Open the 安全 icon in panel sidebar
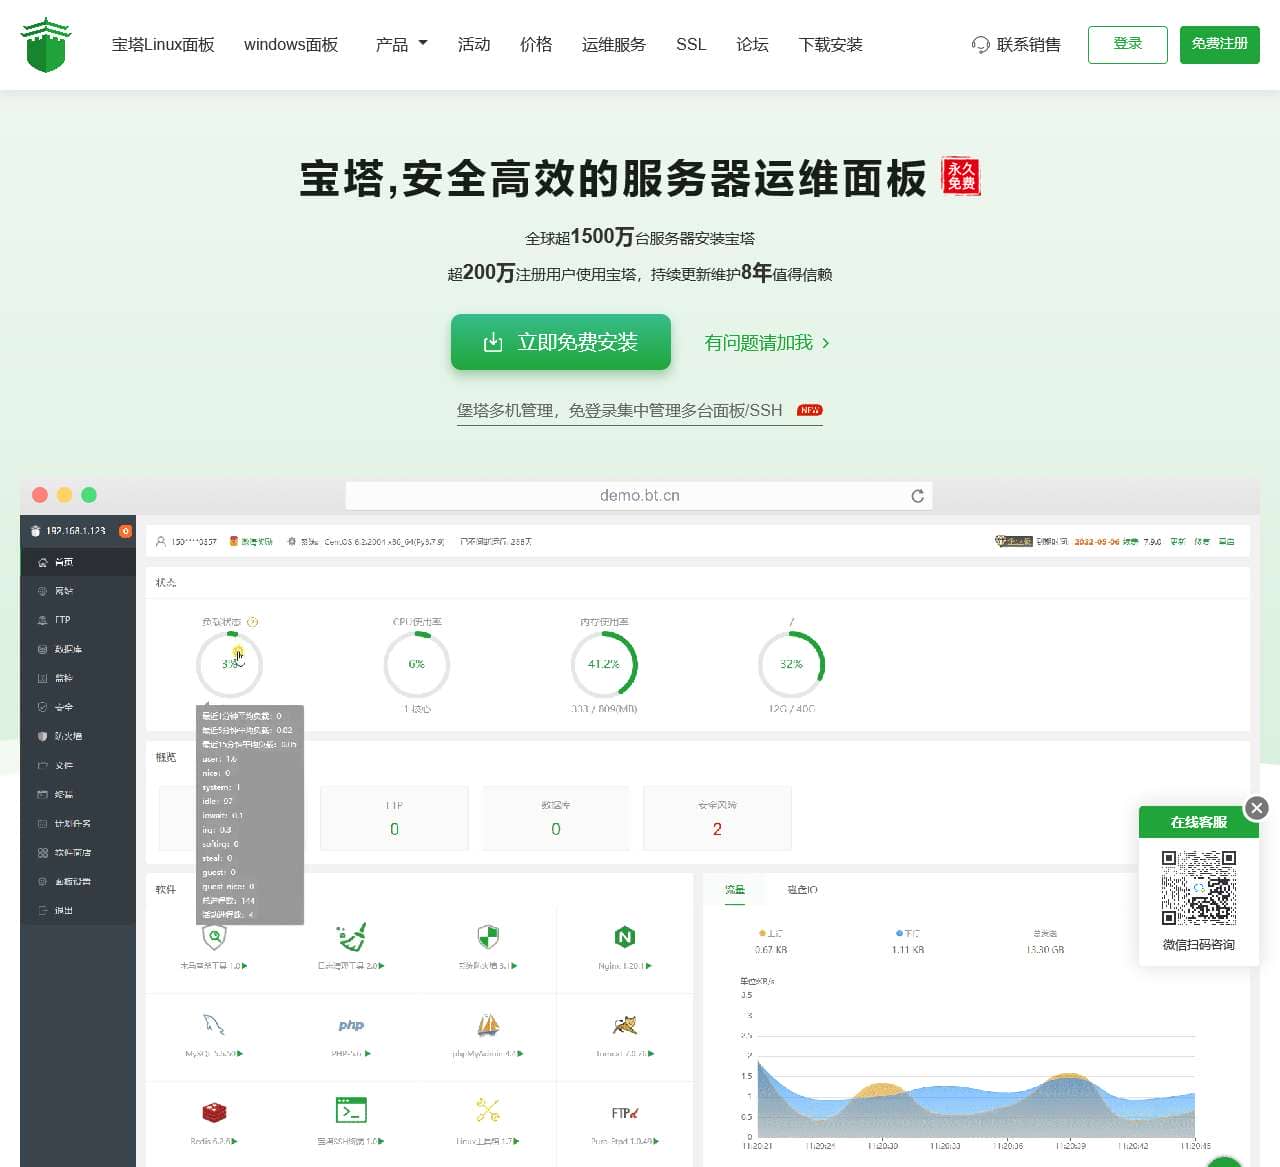This screenshot has height=1167, width=1280. [x=42, y=707]
